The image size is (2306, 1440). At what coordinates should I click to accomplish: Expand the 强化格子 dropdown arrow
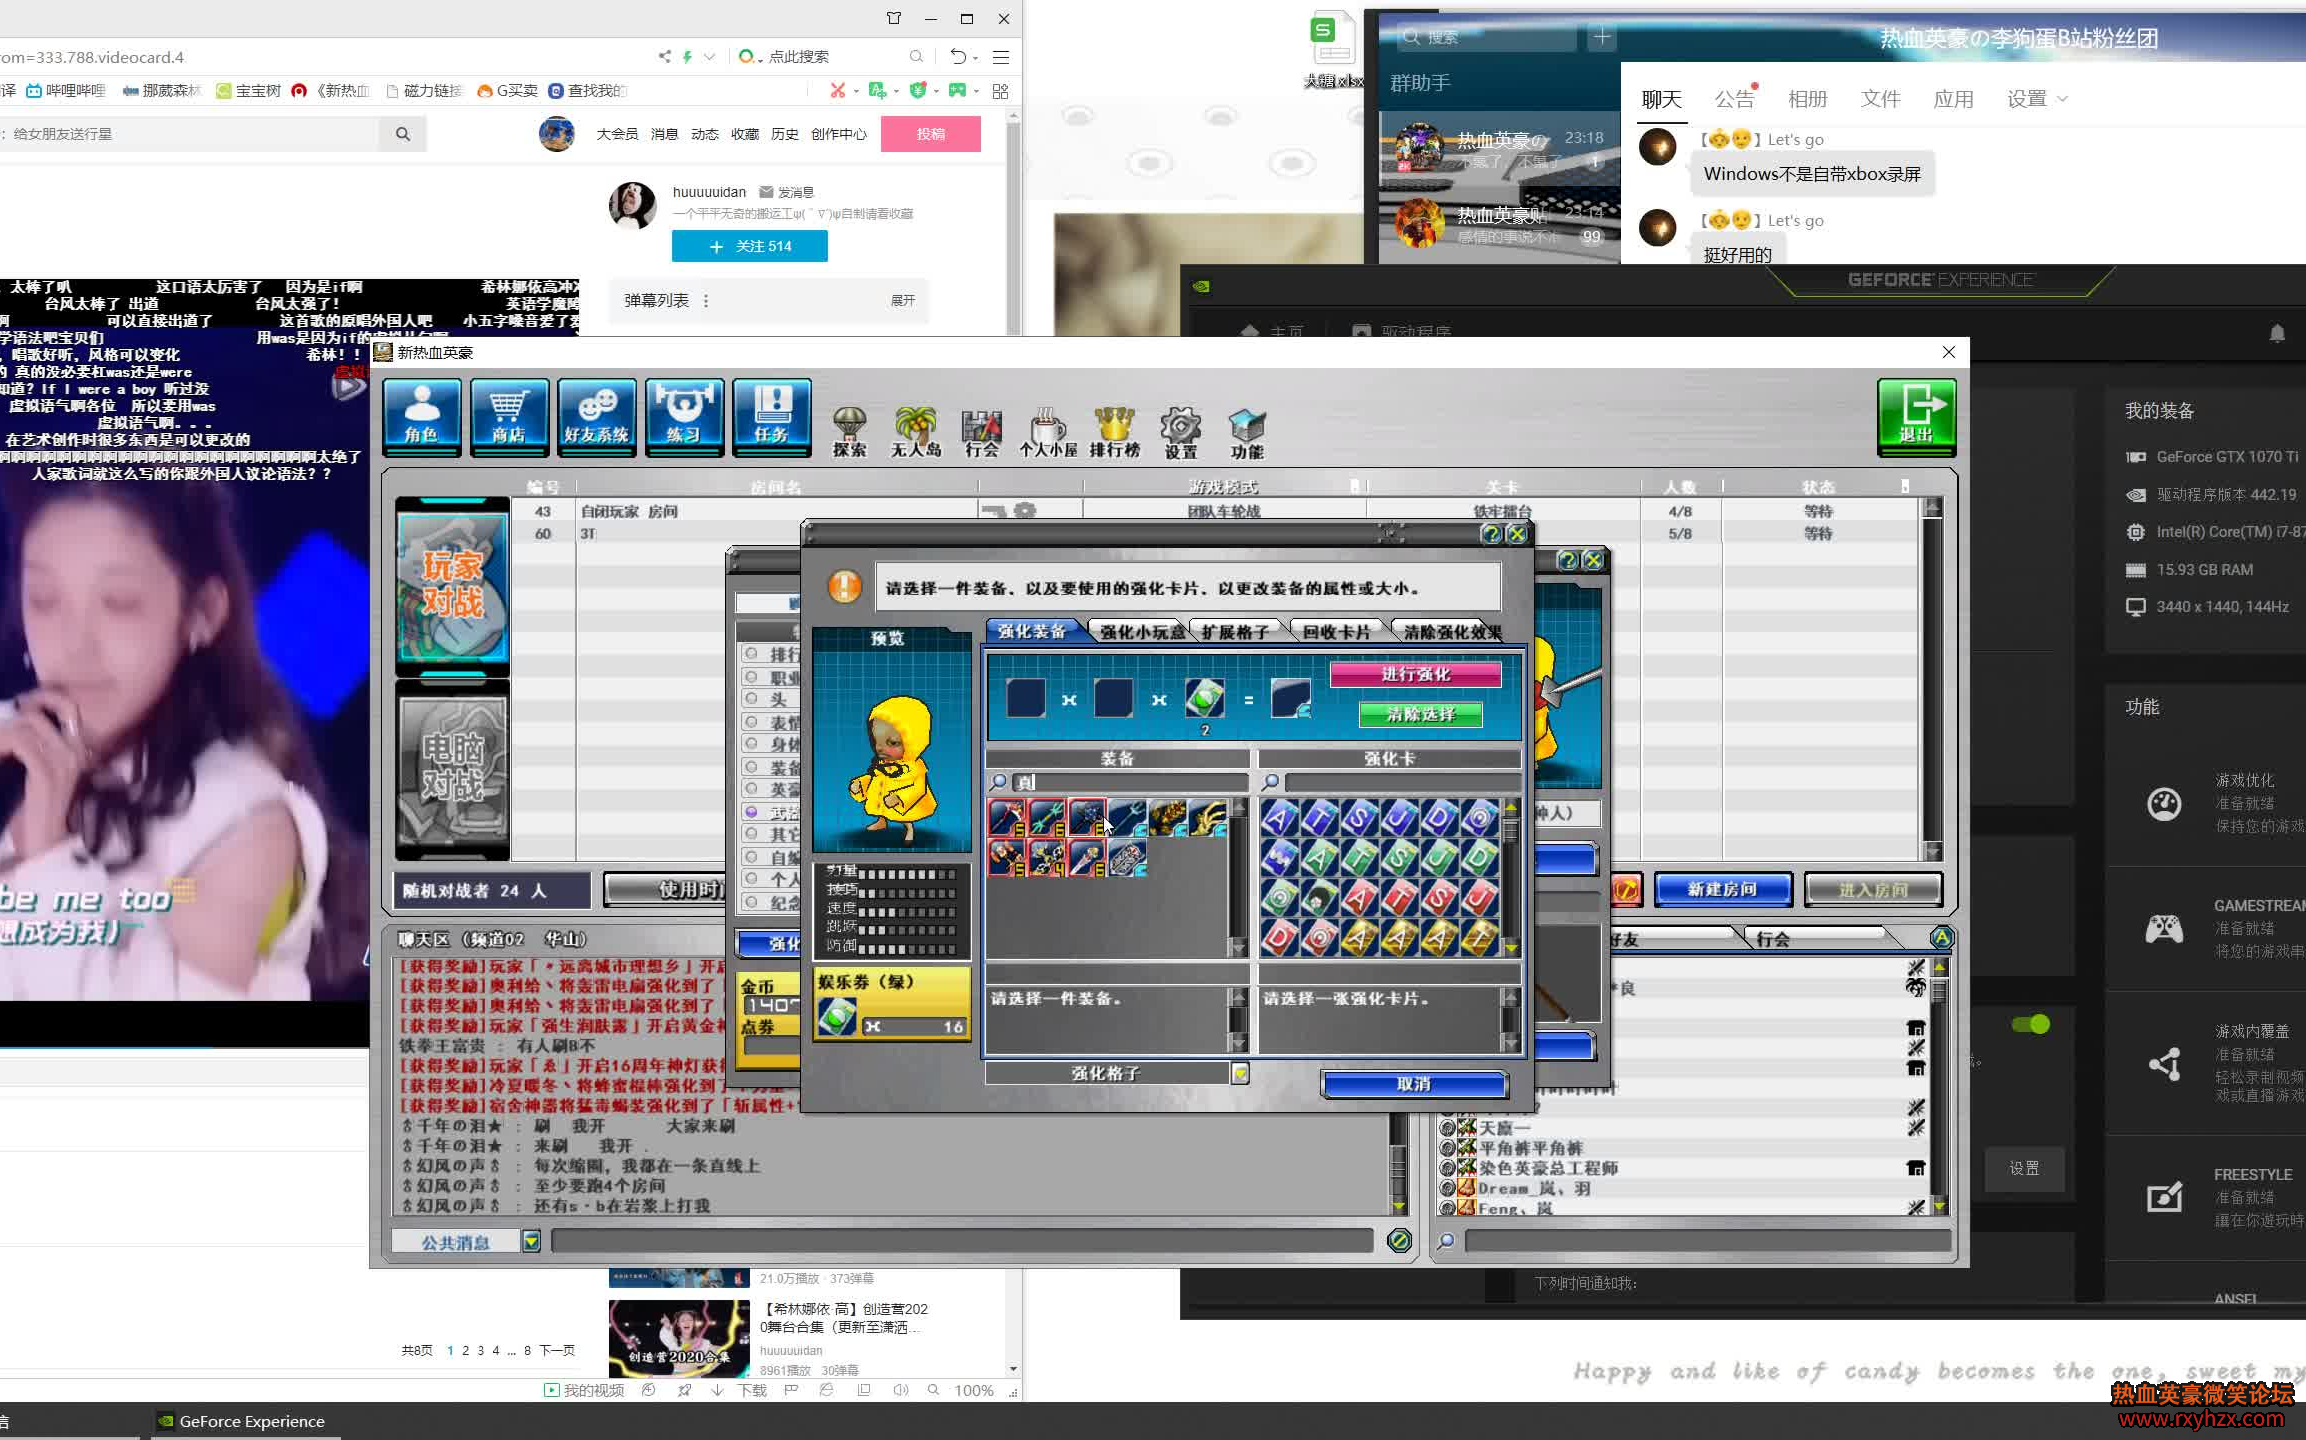[1240, 1073]
